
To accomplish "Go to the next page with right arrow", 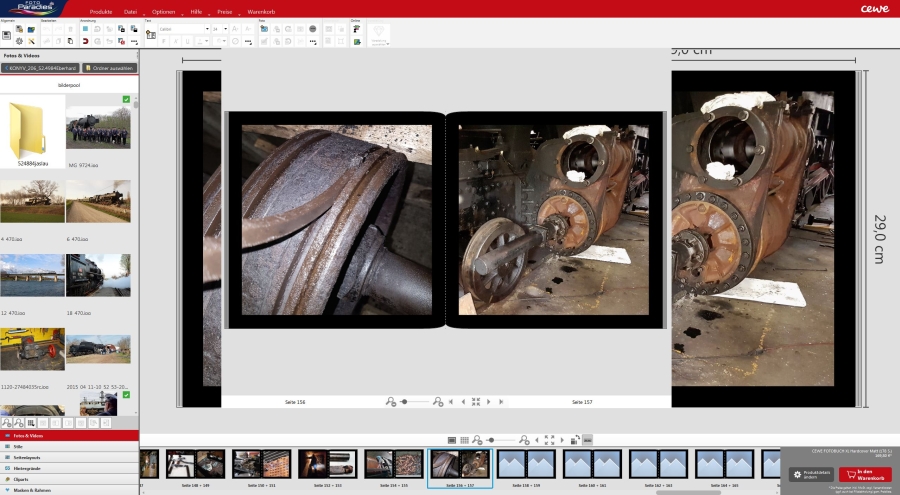I will click(489, 401).
